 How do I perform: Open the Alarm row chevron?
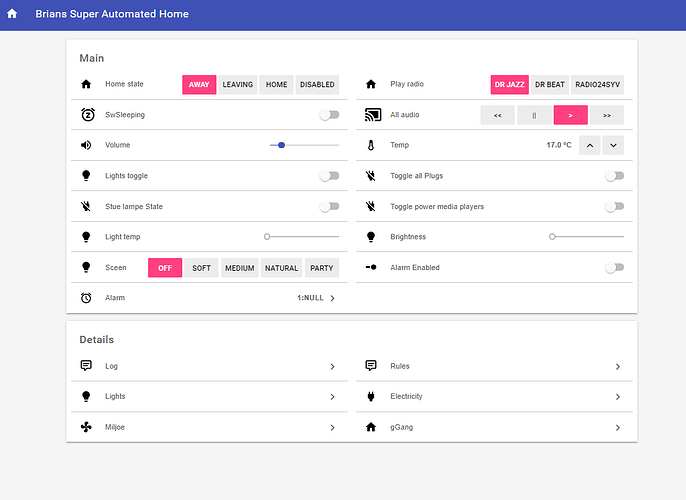point(332,298)
